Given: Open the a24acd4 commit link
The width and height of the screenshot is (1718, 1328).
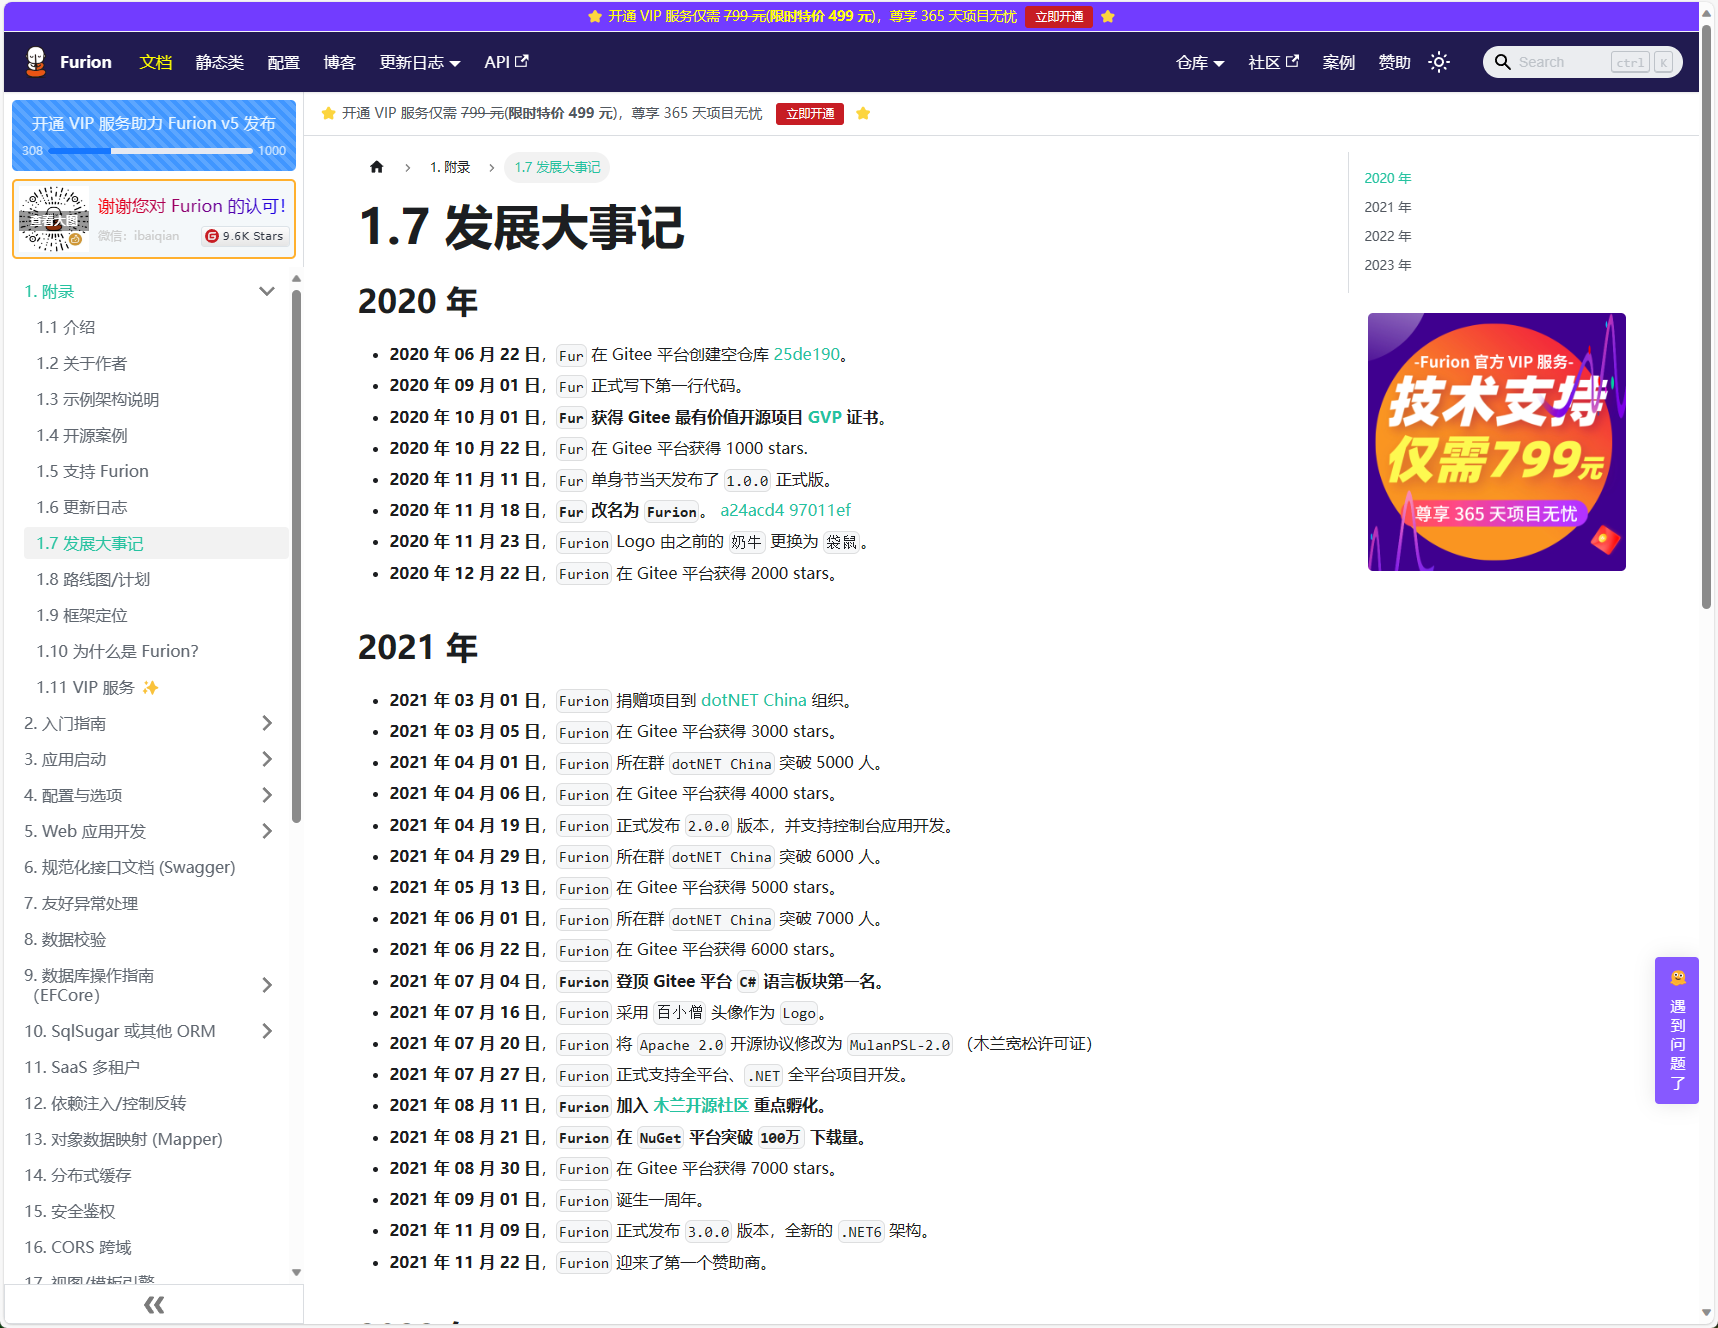Looking at the screenshot, I should click(x=752, y=510).
